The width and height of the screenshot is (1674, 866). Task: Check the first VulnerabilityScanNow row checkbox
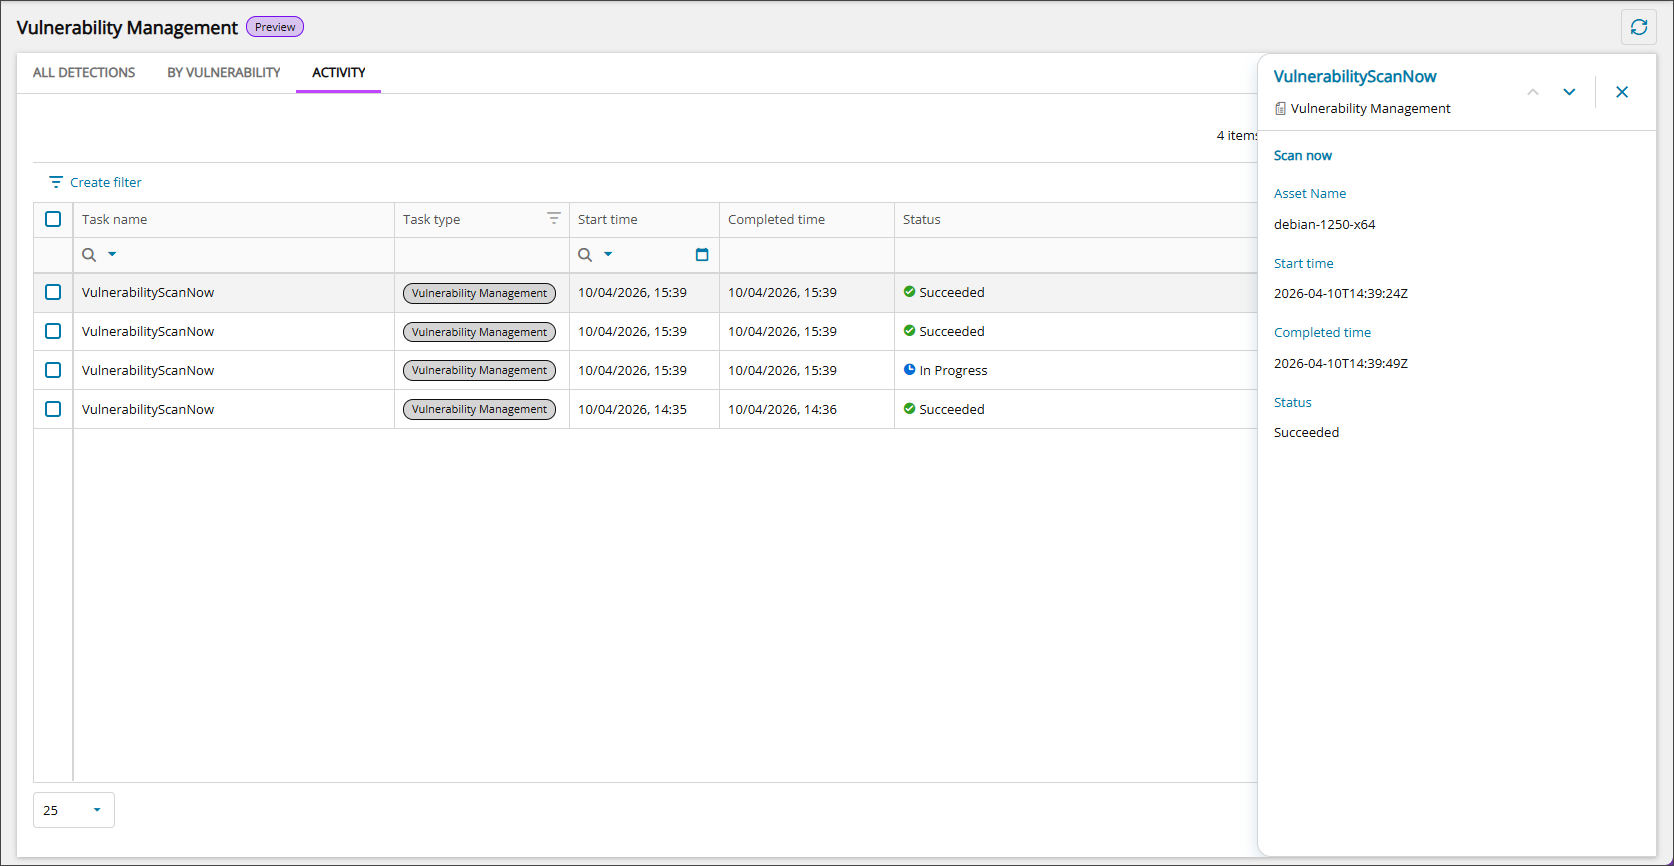click(53, 292)
